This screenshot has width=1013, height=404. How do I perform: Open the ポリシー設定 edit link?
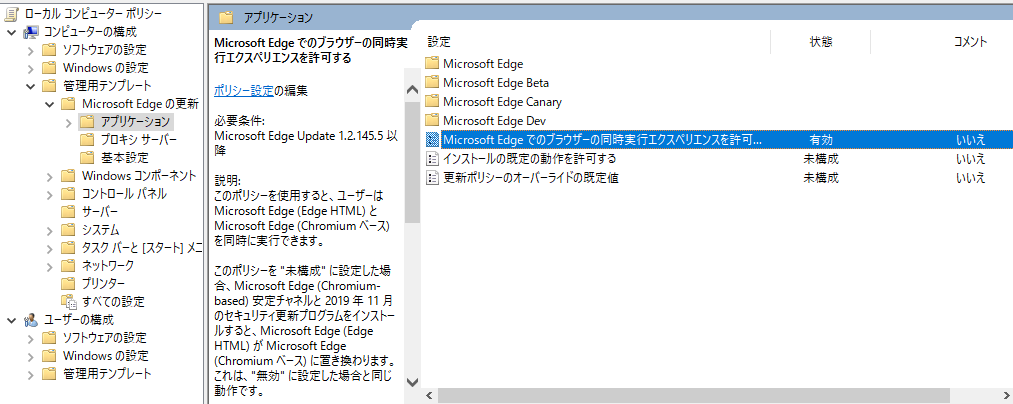click(x=244, y=91)
